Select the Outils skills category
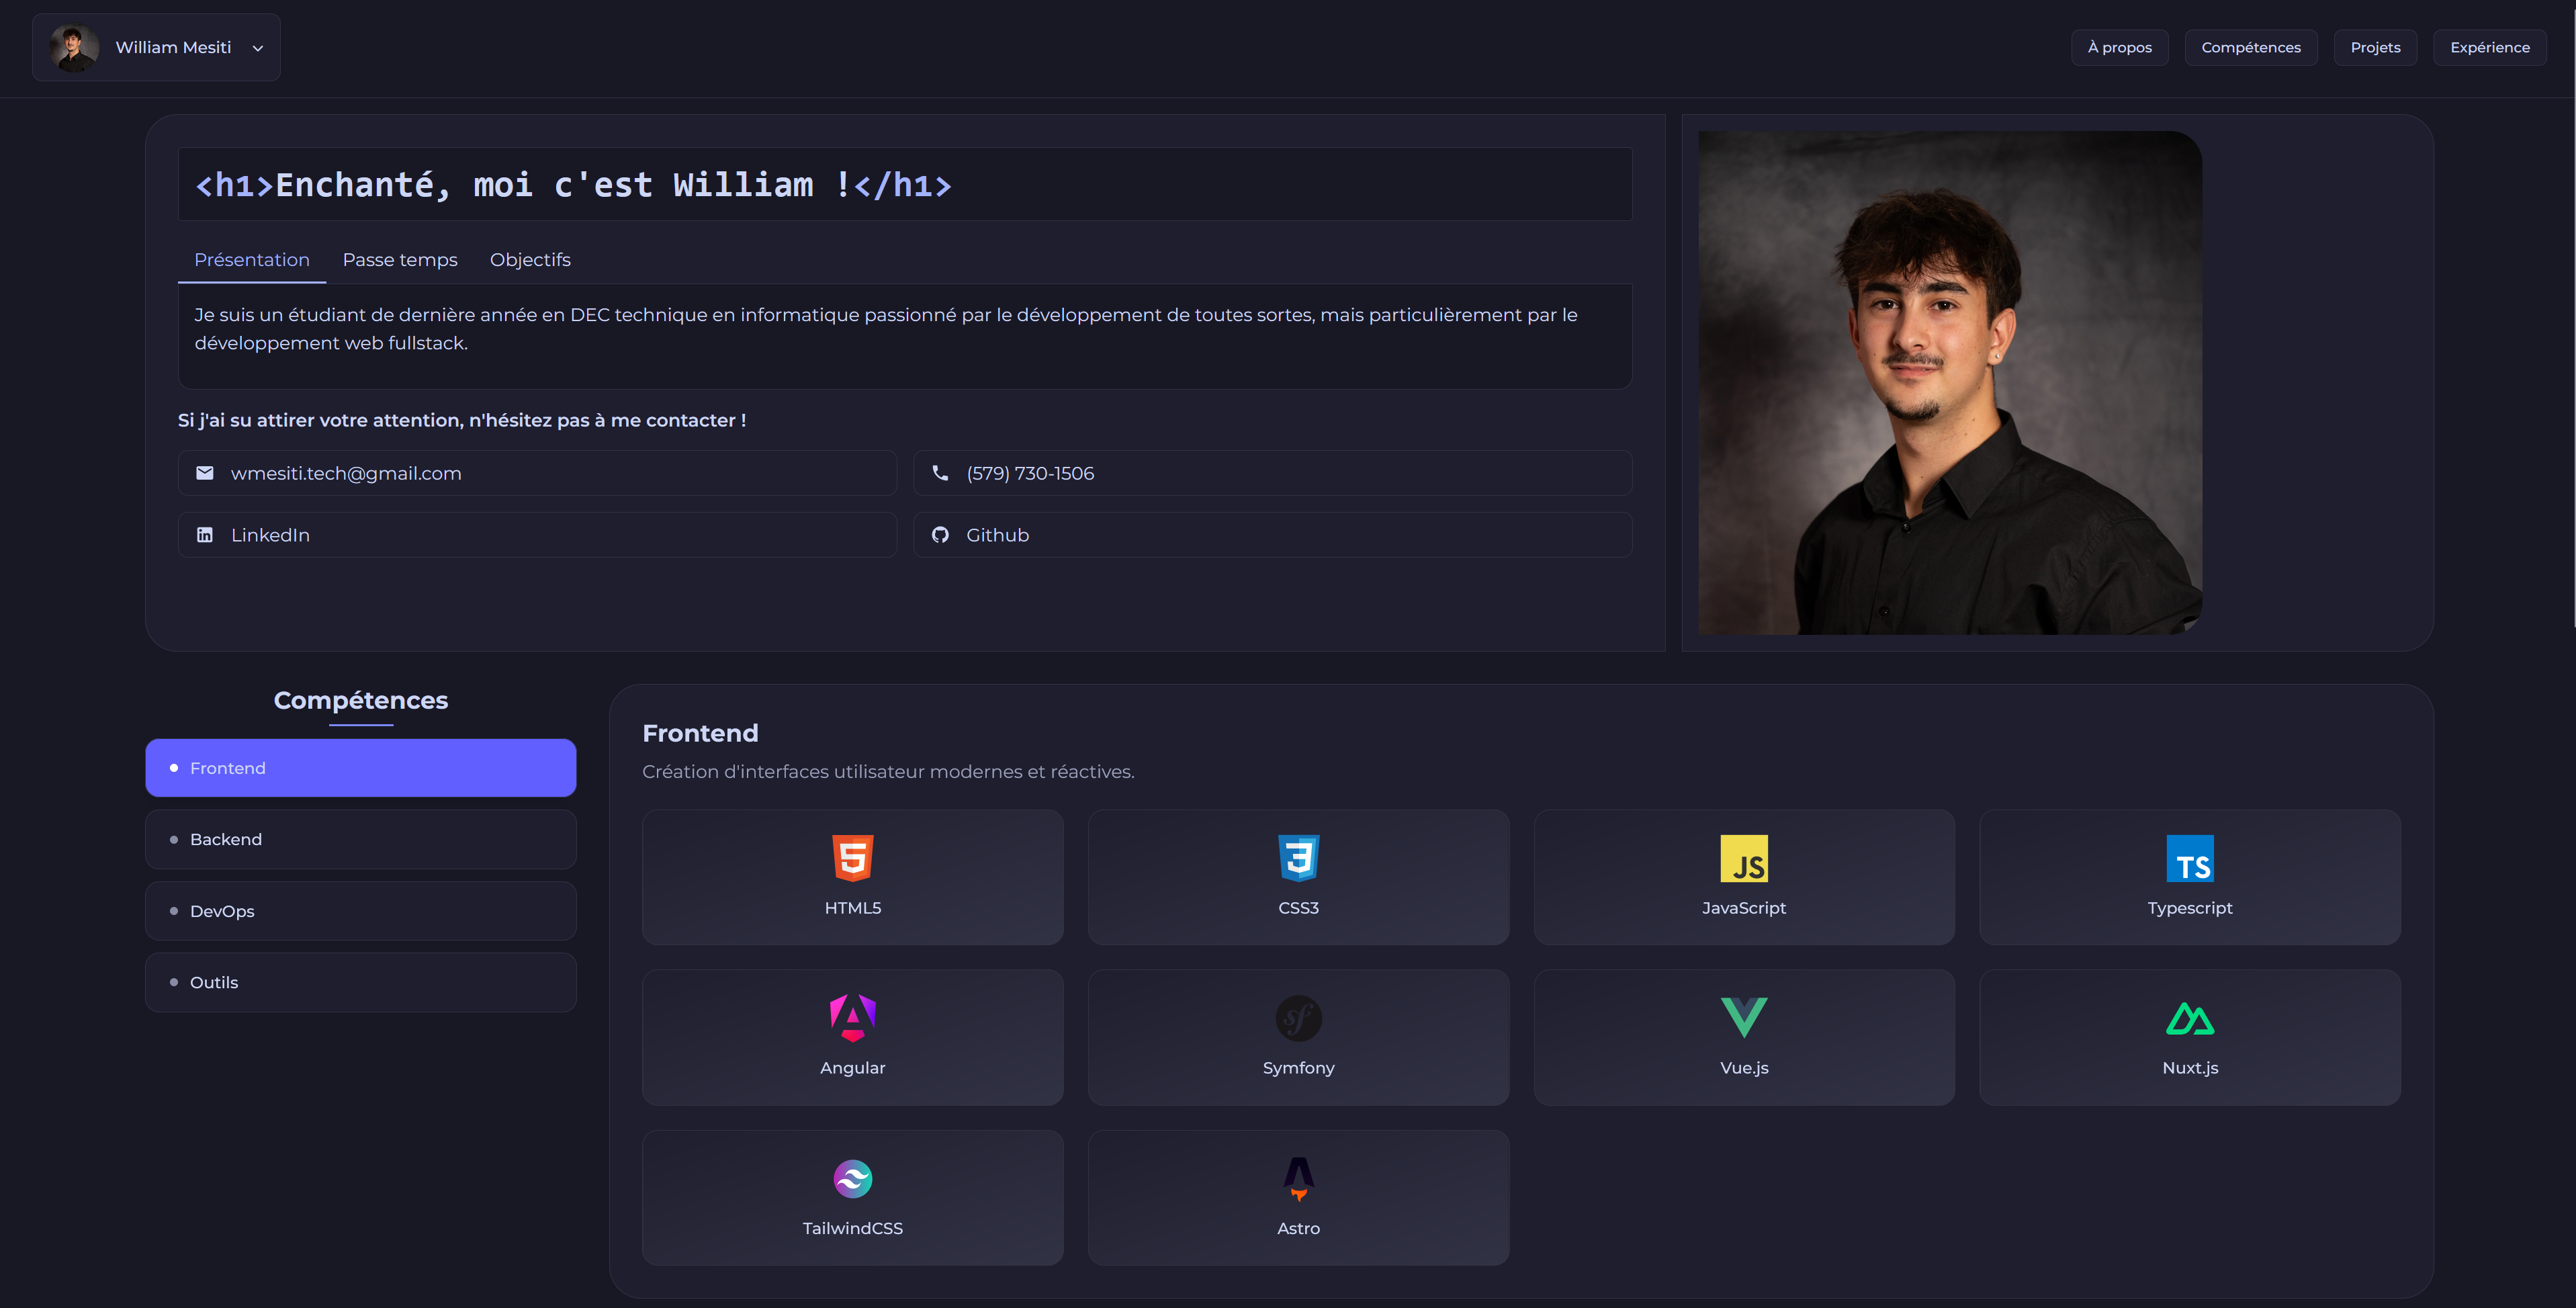The image size is (2576, 1308). coord(360,982)
